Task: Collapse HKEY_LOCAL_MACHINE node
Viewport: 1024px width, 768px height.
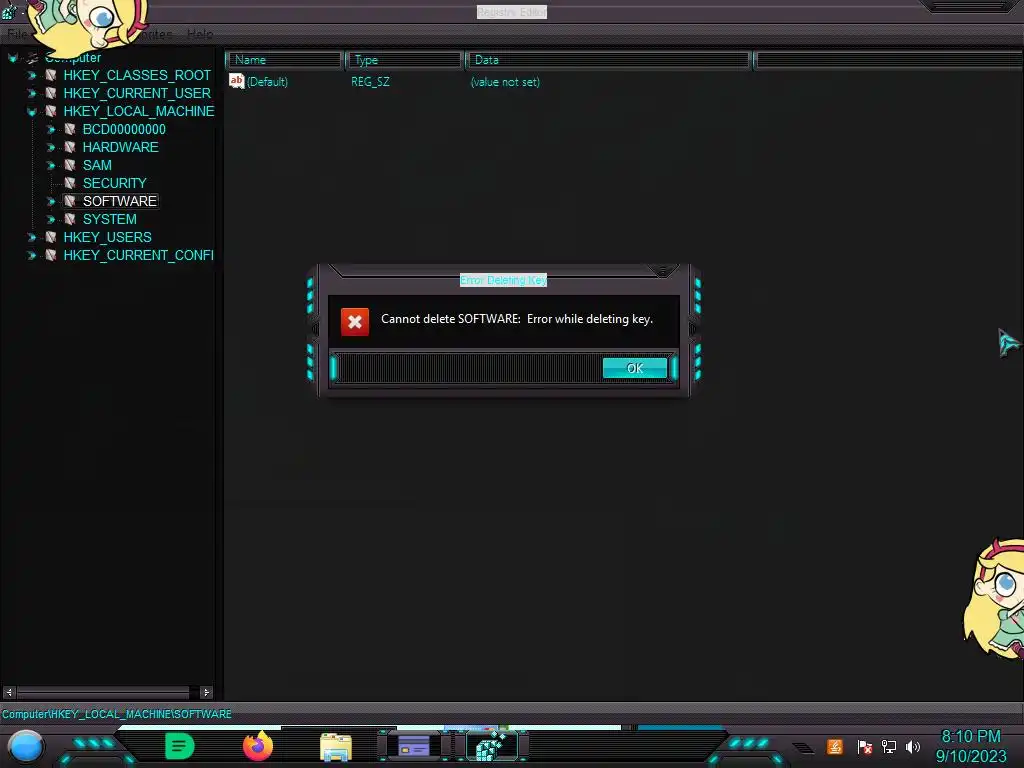Action: [31, 112]
